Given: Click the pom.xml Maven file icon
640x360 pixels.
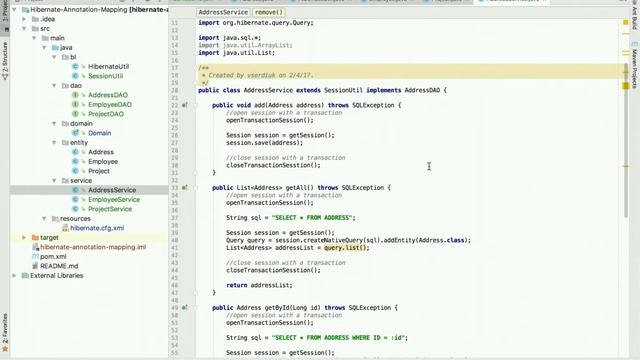Looking at the screenshot, I should [35, 257].
